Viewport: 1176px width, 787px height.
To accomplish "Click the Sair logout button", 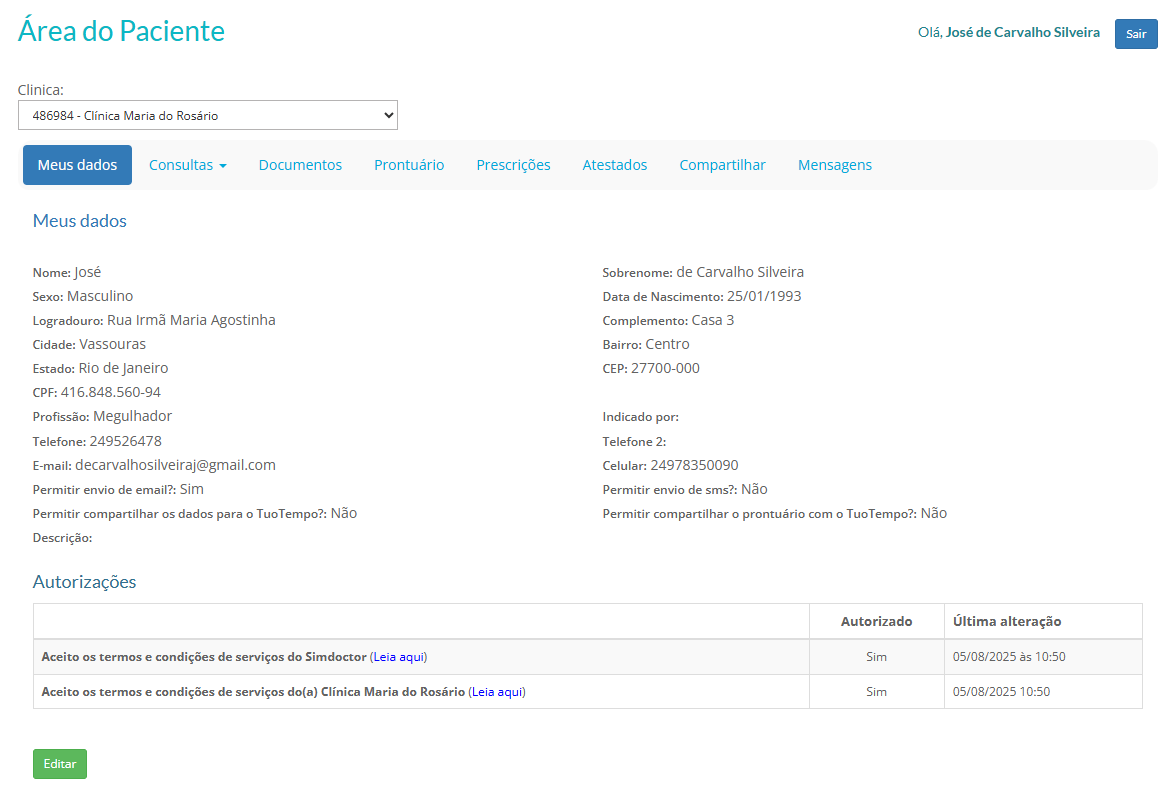I will click(x=1135, y=34).
